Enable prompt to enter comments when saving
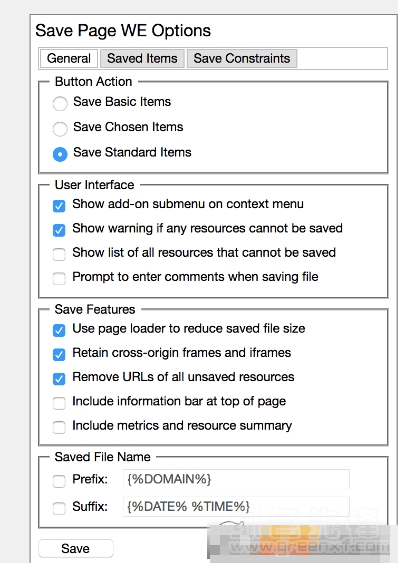Image resolution: width=398 pixels, height=563 pixels. (59, 278)
